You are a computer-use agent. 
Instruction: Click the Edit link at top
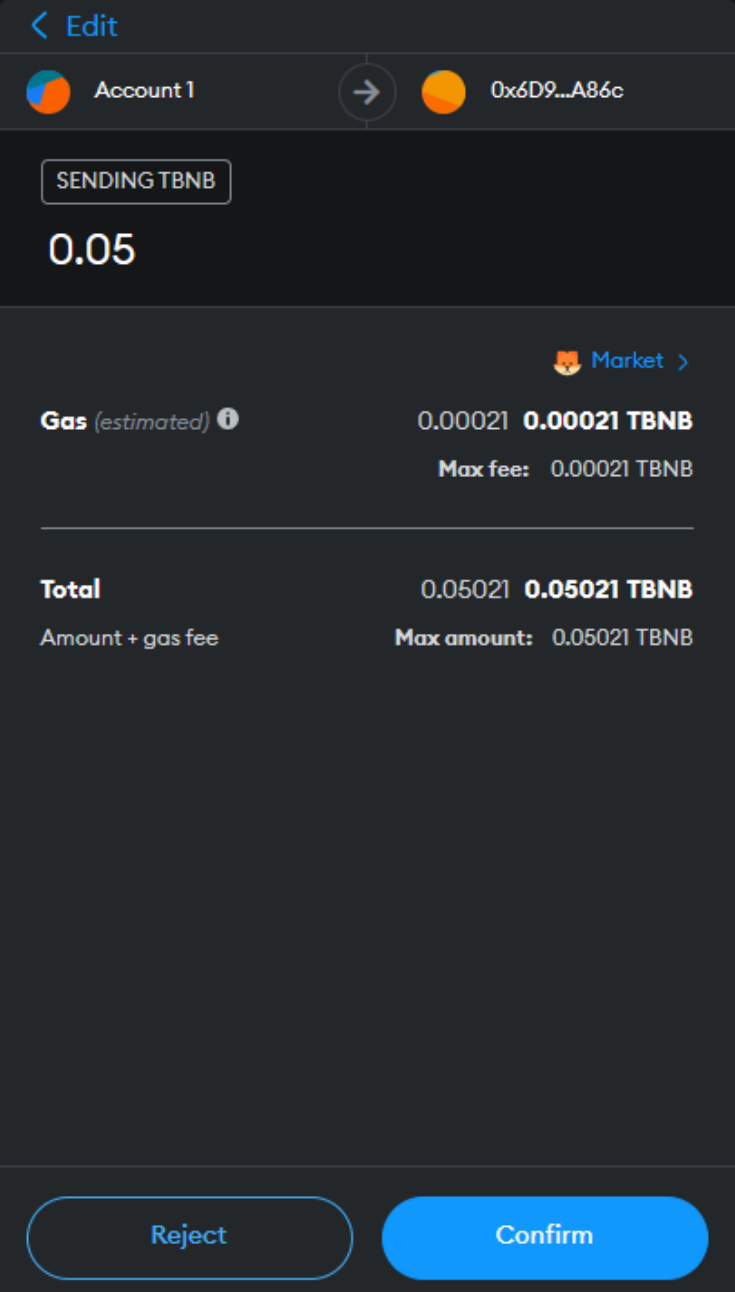pos(91,25)
